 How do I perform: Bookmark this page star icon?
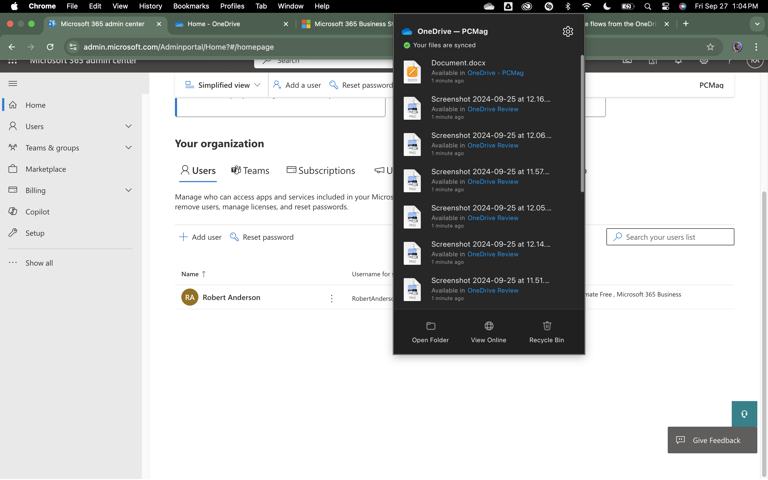click(710, 47)
